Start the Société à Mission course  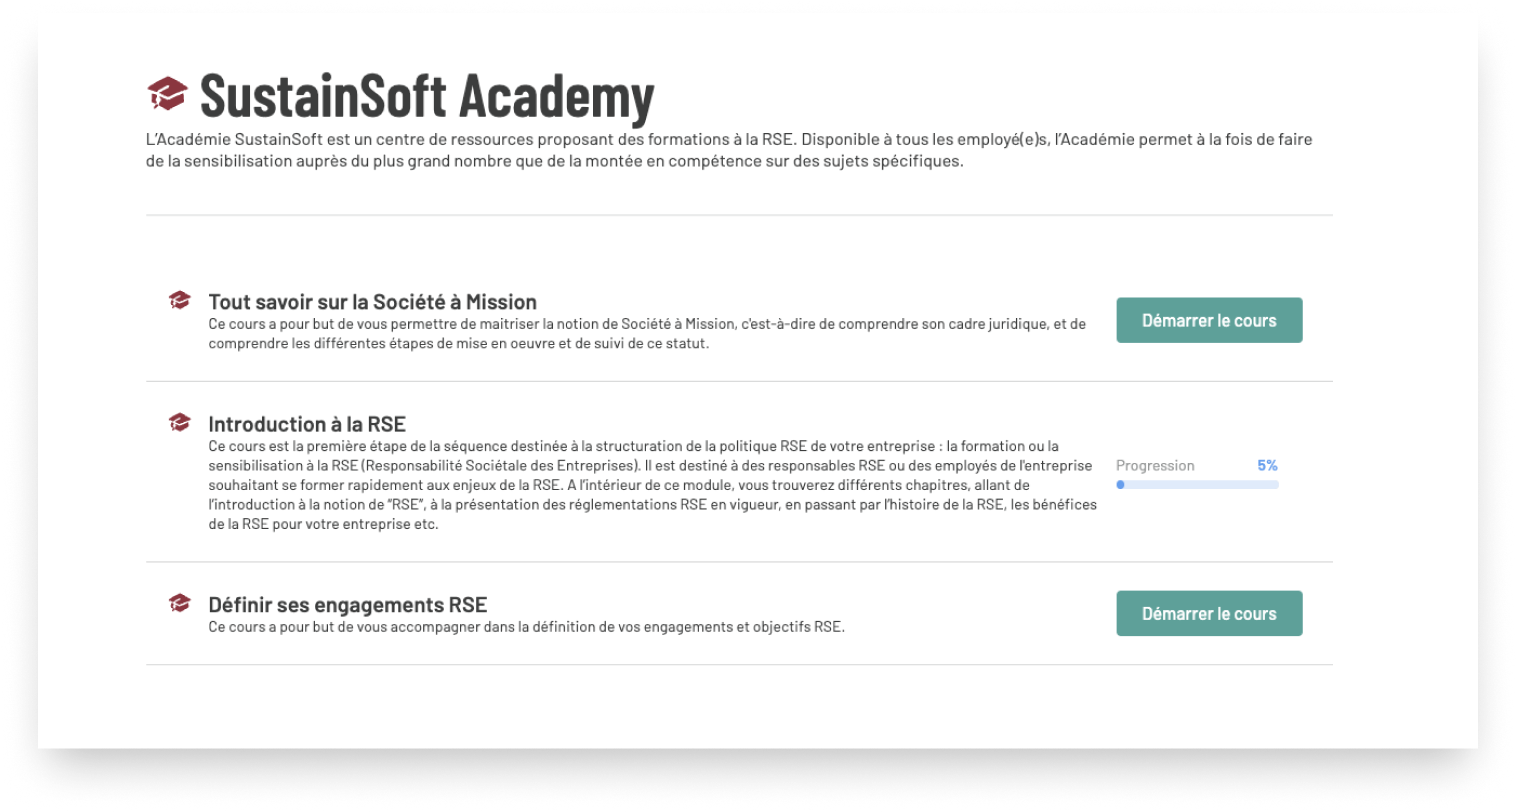[1209, 320]
